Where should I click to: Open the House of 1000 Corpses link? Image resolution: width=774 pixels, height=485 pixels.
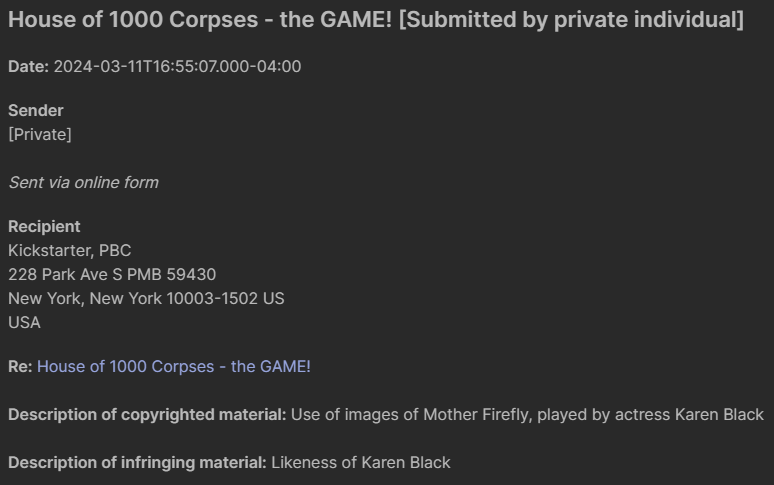tap(174, 367)
